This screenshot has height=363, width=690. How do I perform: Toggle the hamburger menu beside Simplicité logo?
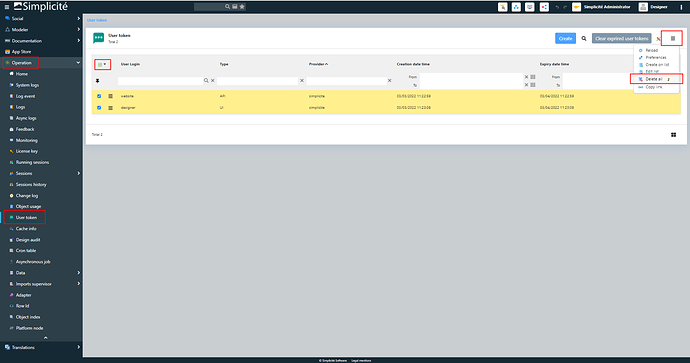click(x=7, y=7)
